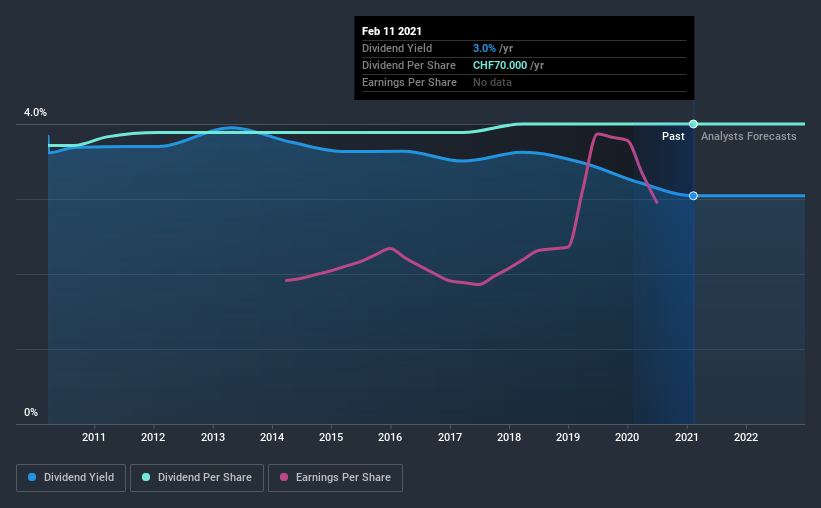This screenshot has width=821, height=508.
Task: Click the 2016 x-axis label
Action: click(x=390, y=437)
